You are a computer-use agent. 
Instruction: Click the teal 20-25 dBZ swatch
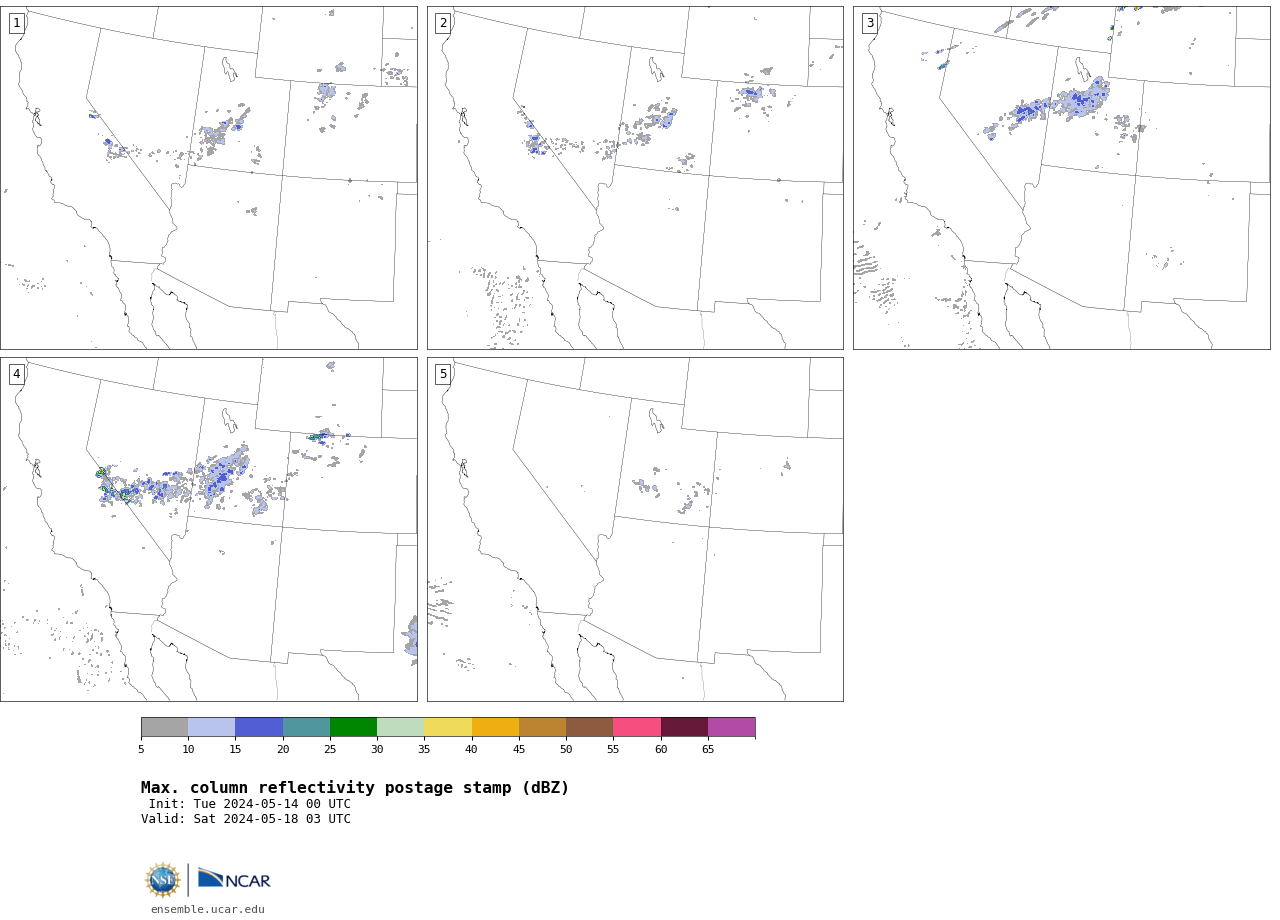click(x=306, y=727)
